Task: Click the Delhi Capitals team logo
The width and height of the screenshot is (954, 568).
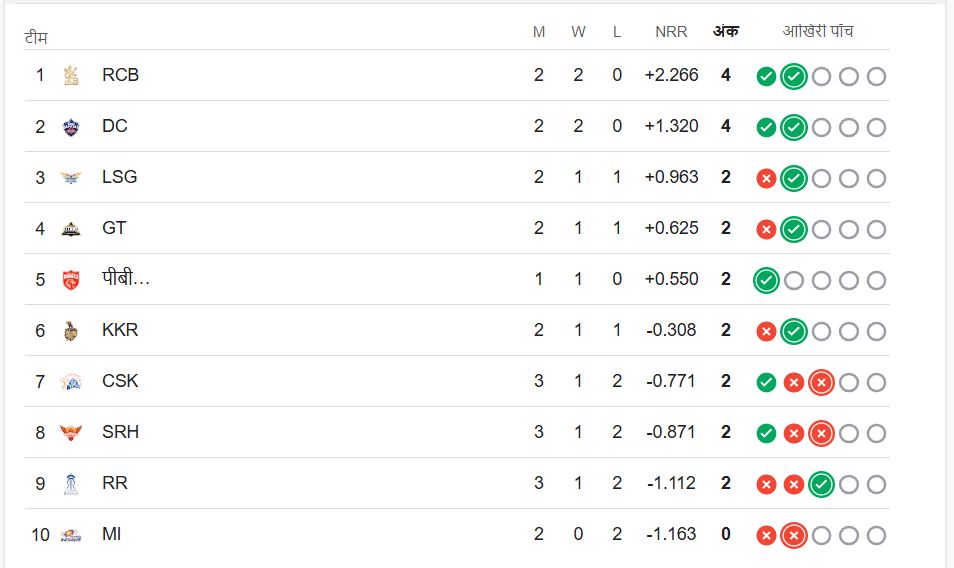Action: click(70, 126)
